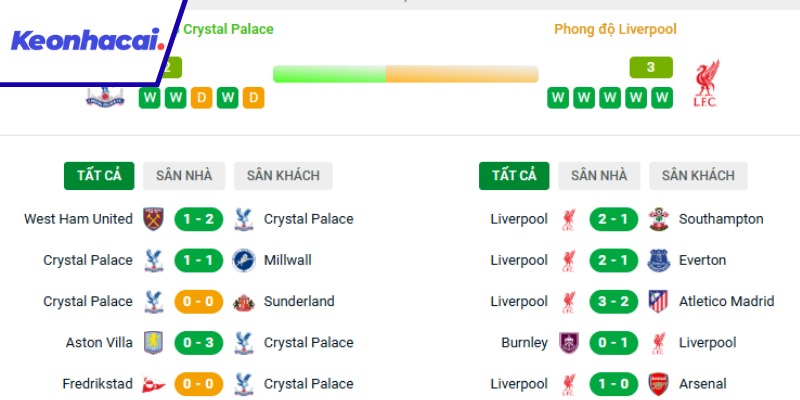This screenshot has width=800, height=400.
Task: Open the Liverpool 3 - 2 Atletico score
Action: pos(613,301)
